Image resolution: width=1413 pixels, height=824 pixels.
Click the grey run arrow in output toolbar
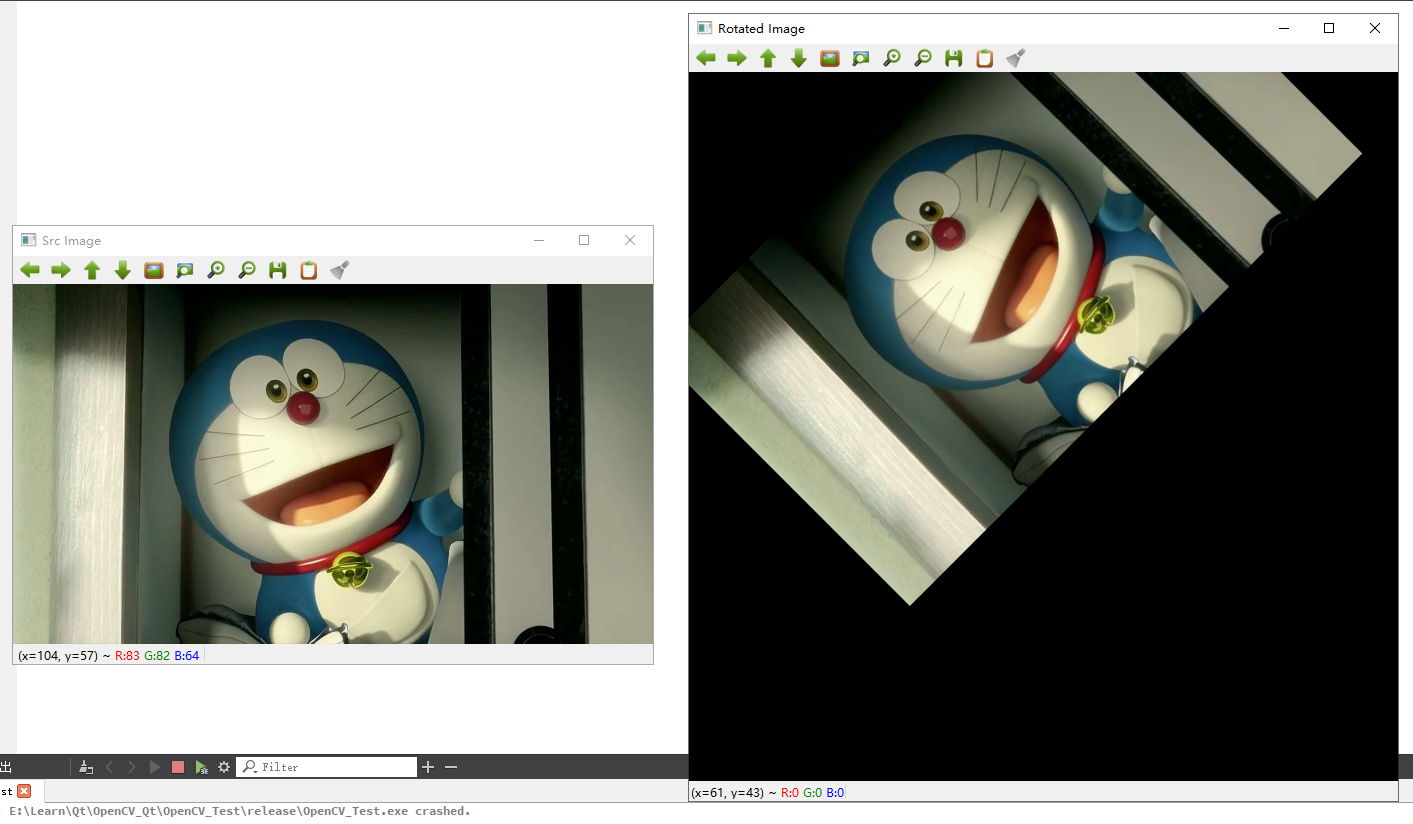click(x=155, y=767)
